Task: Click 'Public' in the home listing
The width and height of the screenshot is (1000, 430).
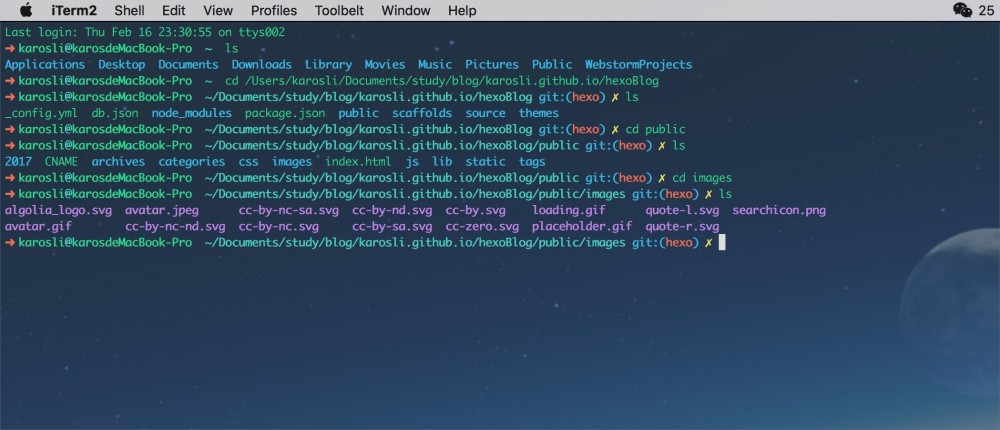Action: (552, 64)
